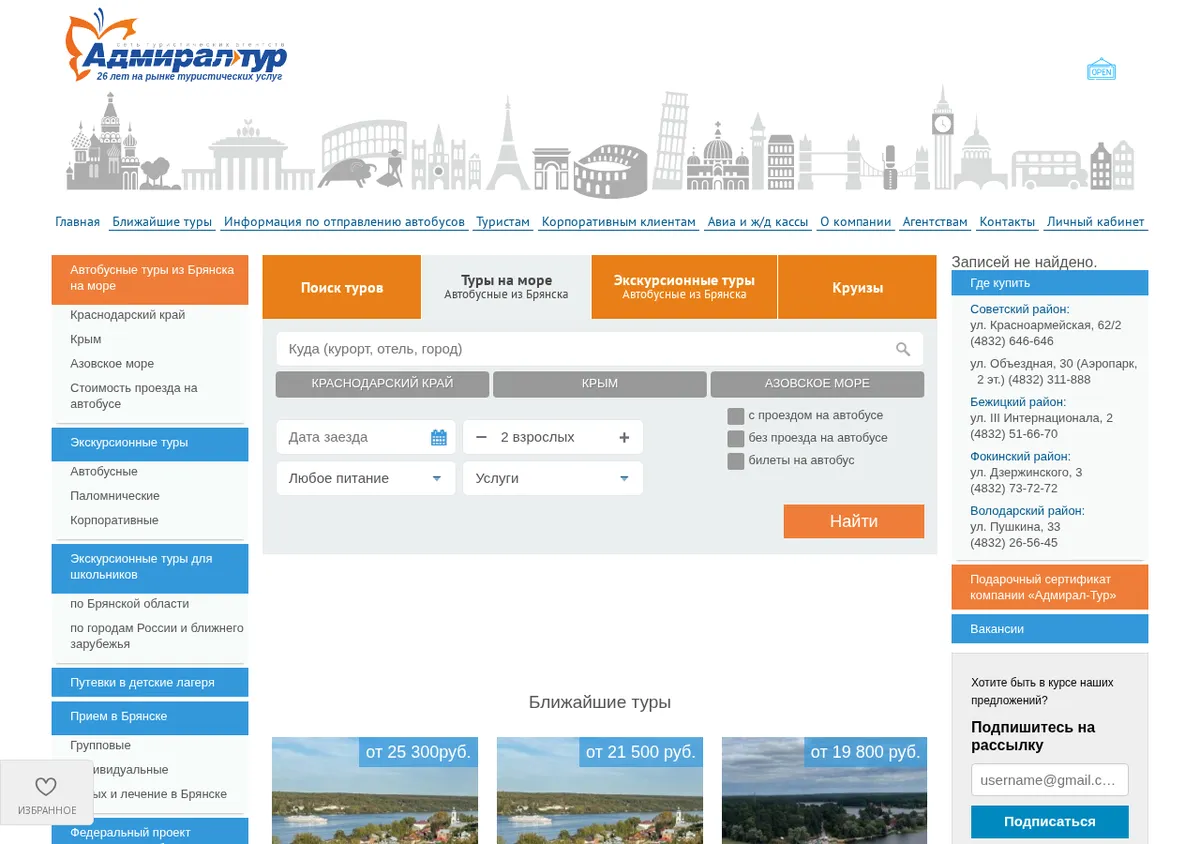Click the Подписаться subscribe button

click(1050, 822)
